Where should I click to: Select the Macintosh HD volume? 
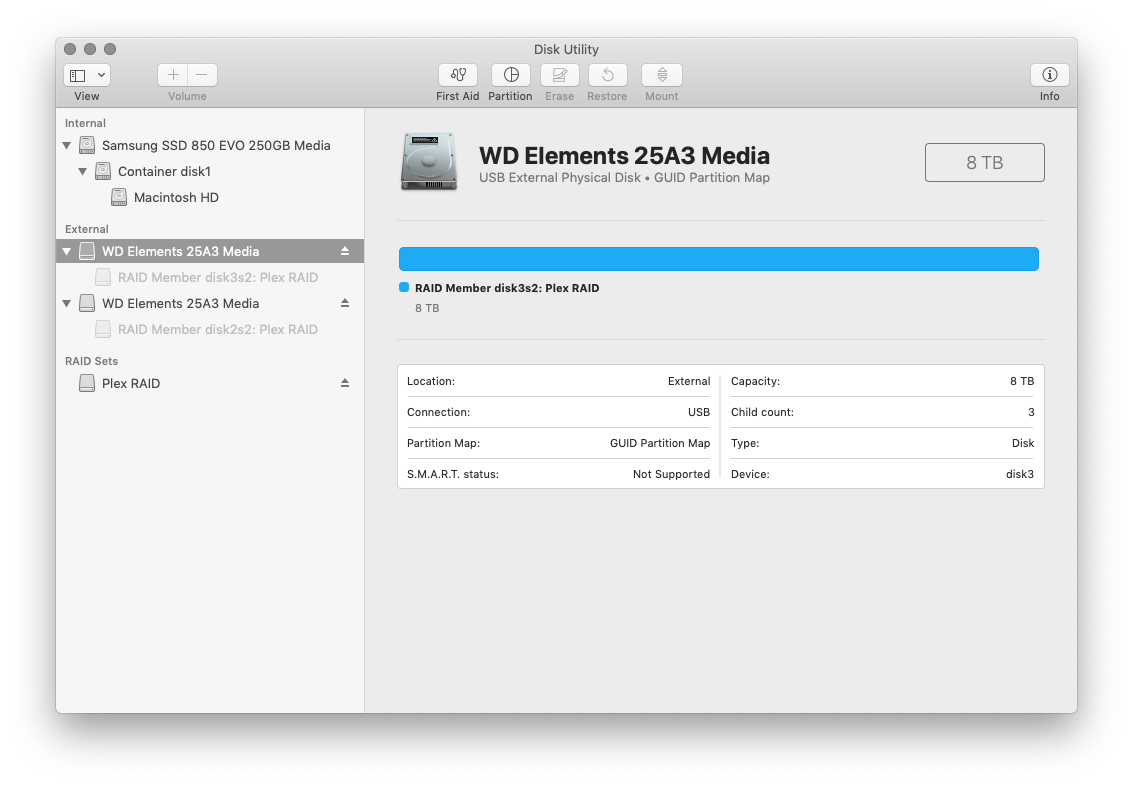pos(176,198)
